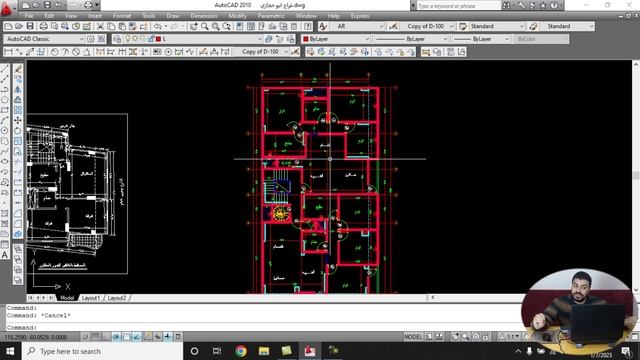Screen dimensions: 640x360
Task: Click the Linear dimension icon
Action: click(8, 52)
